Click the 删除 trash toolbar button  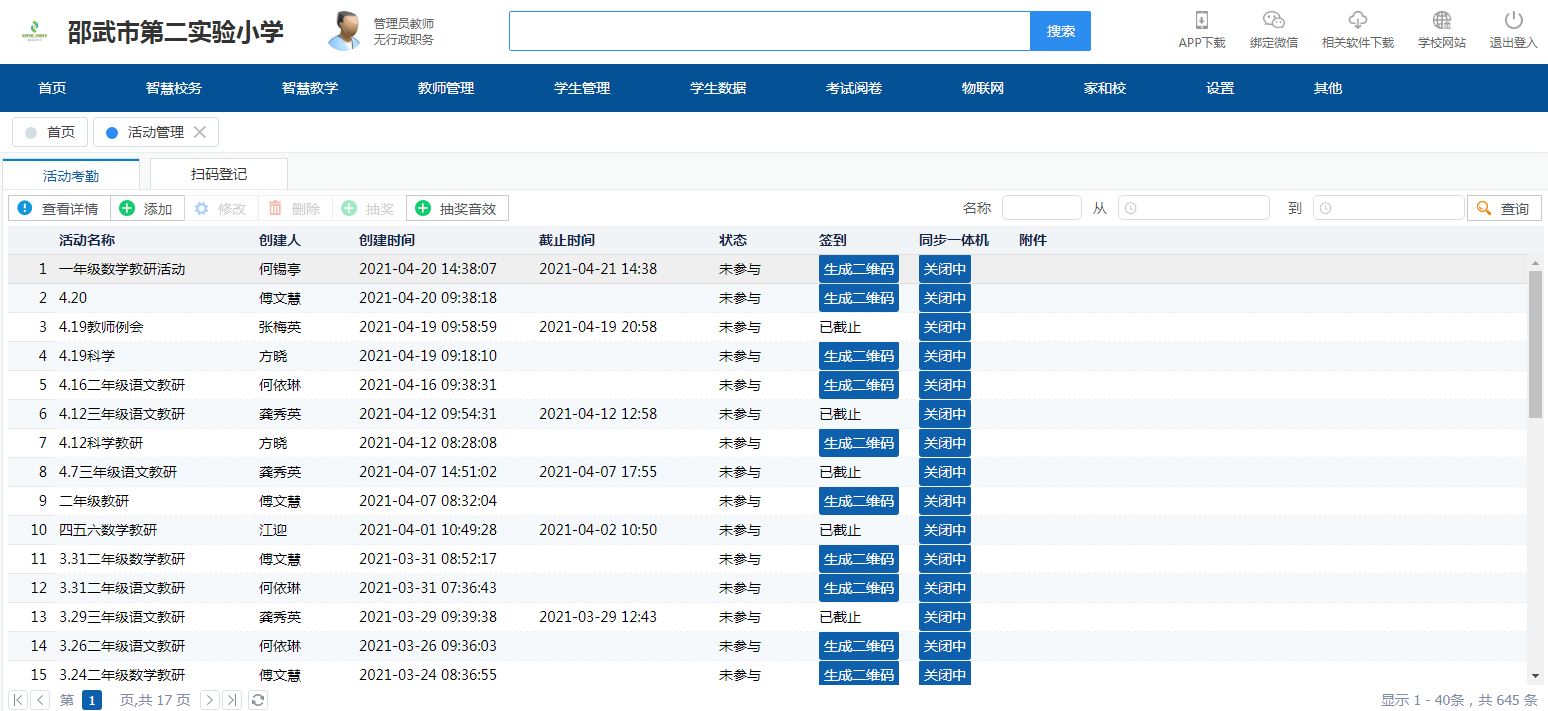[295, 208]
